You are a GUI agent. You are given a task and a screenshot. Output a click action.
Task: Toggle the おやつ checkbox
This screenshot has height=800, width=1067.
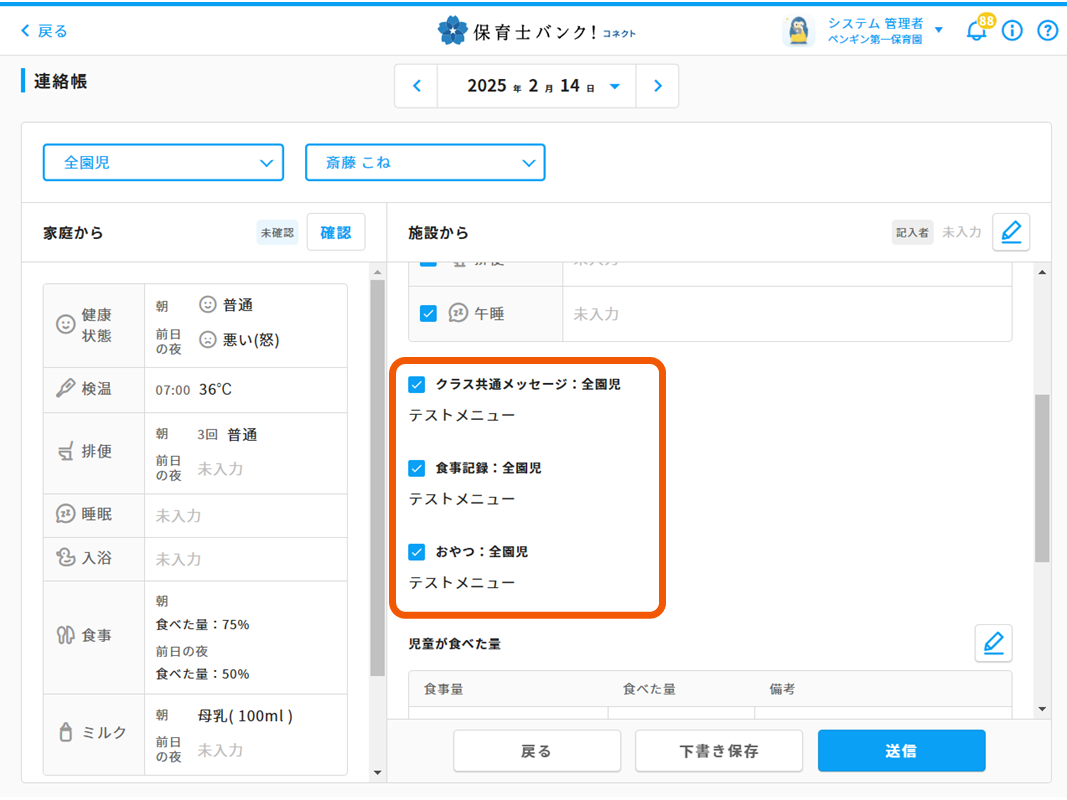pos(417,552)
